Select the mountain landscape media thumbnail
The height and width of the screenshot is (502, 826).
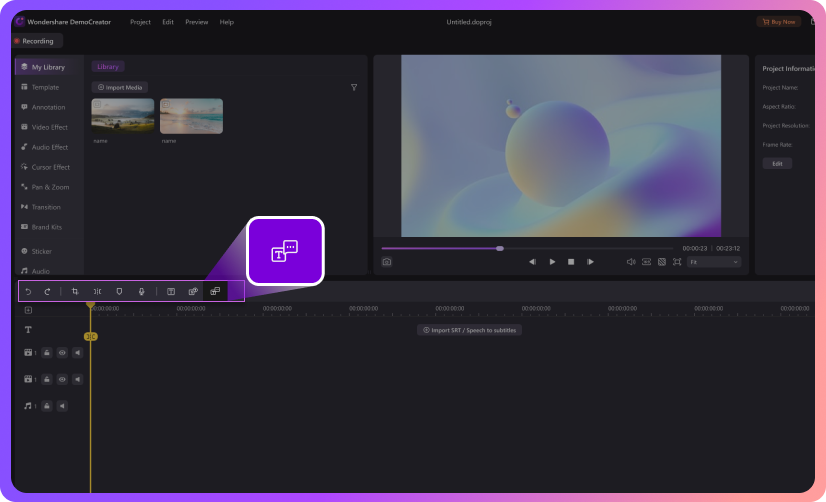tap(123, 115)
